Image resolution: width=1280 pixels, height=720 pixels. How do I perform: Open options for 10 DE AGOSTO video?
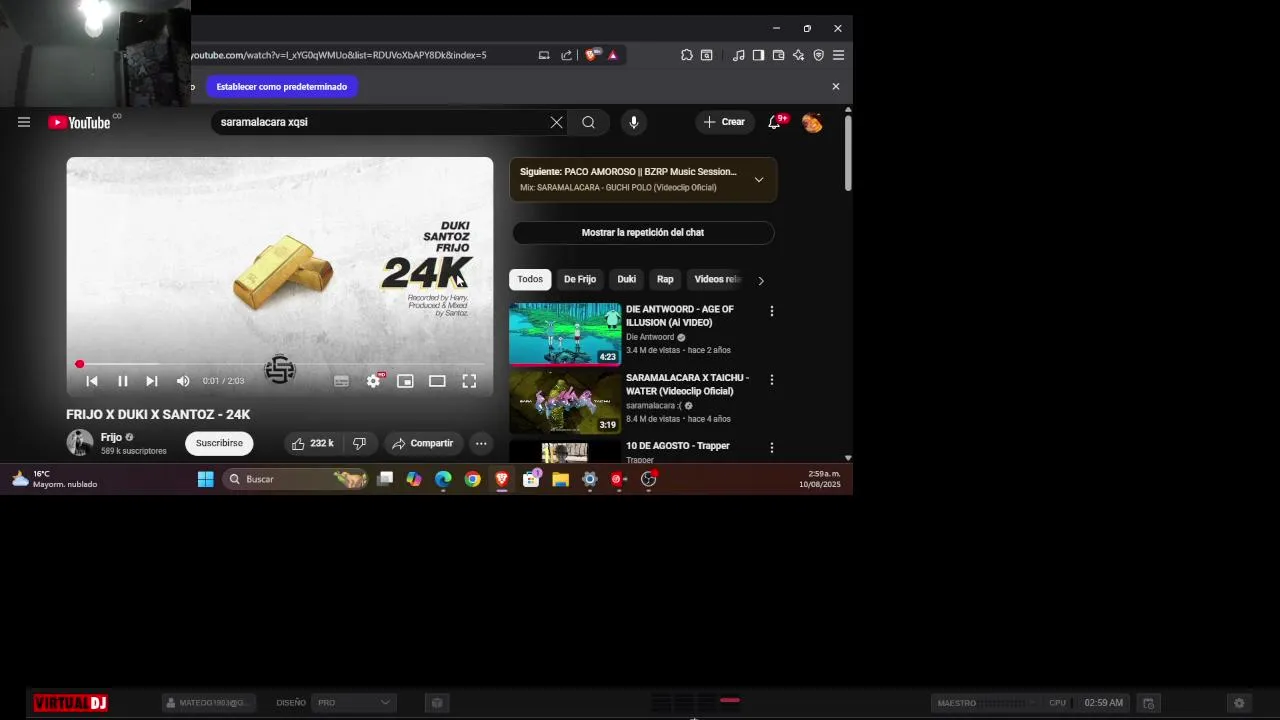click(x=771, y=447)
